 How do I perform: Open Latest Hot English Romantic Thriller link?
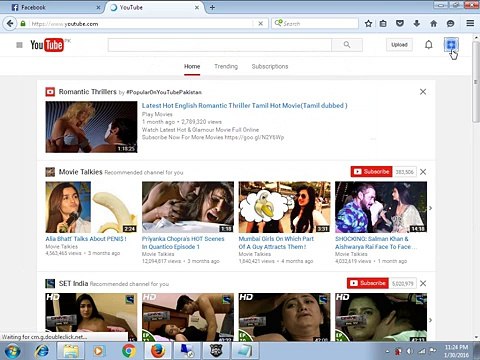244,105
